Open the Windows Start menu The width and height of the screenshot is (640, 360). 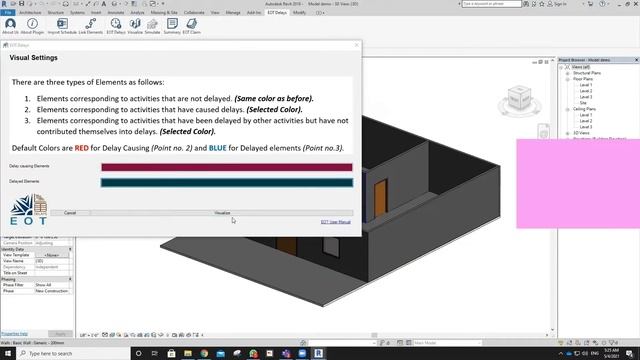click(x=8, y=353)
